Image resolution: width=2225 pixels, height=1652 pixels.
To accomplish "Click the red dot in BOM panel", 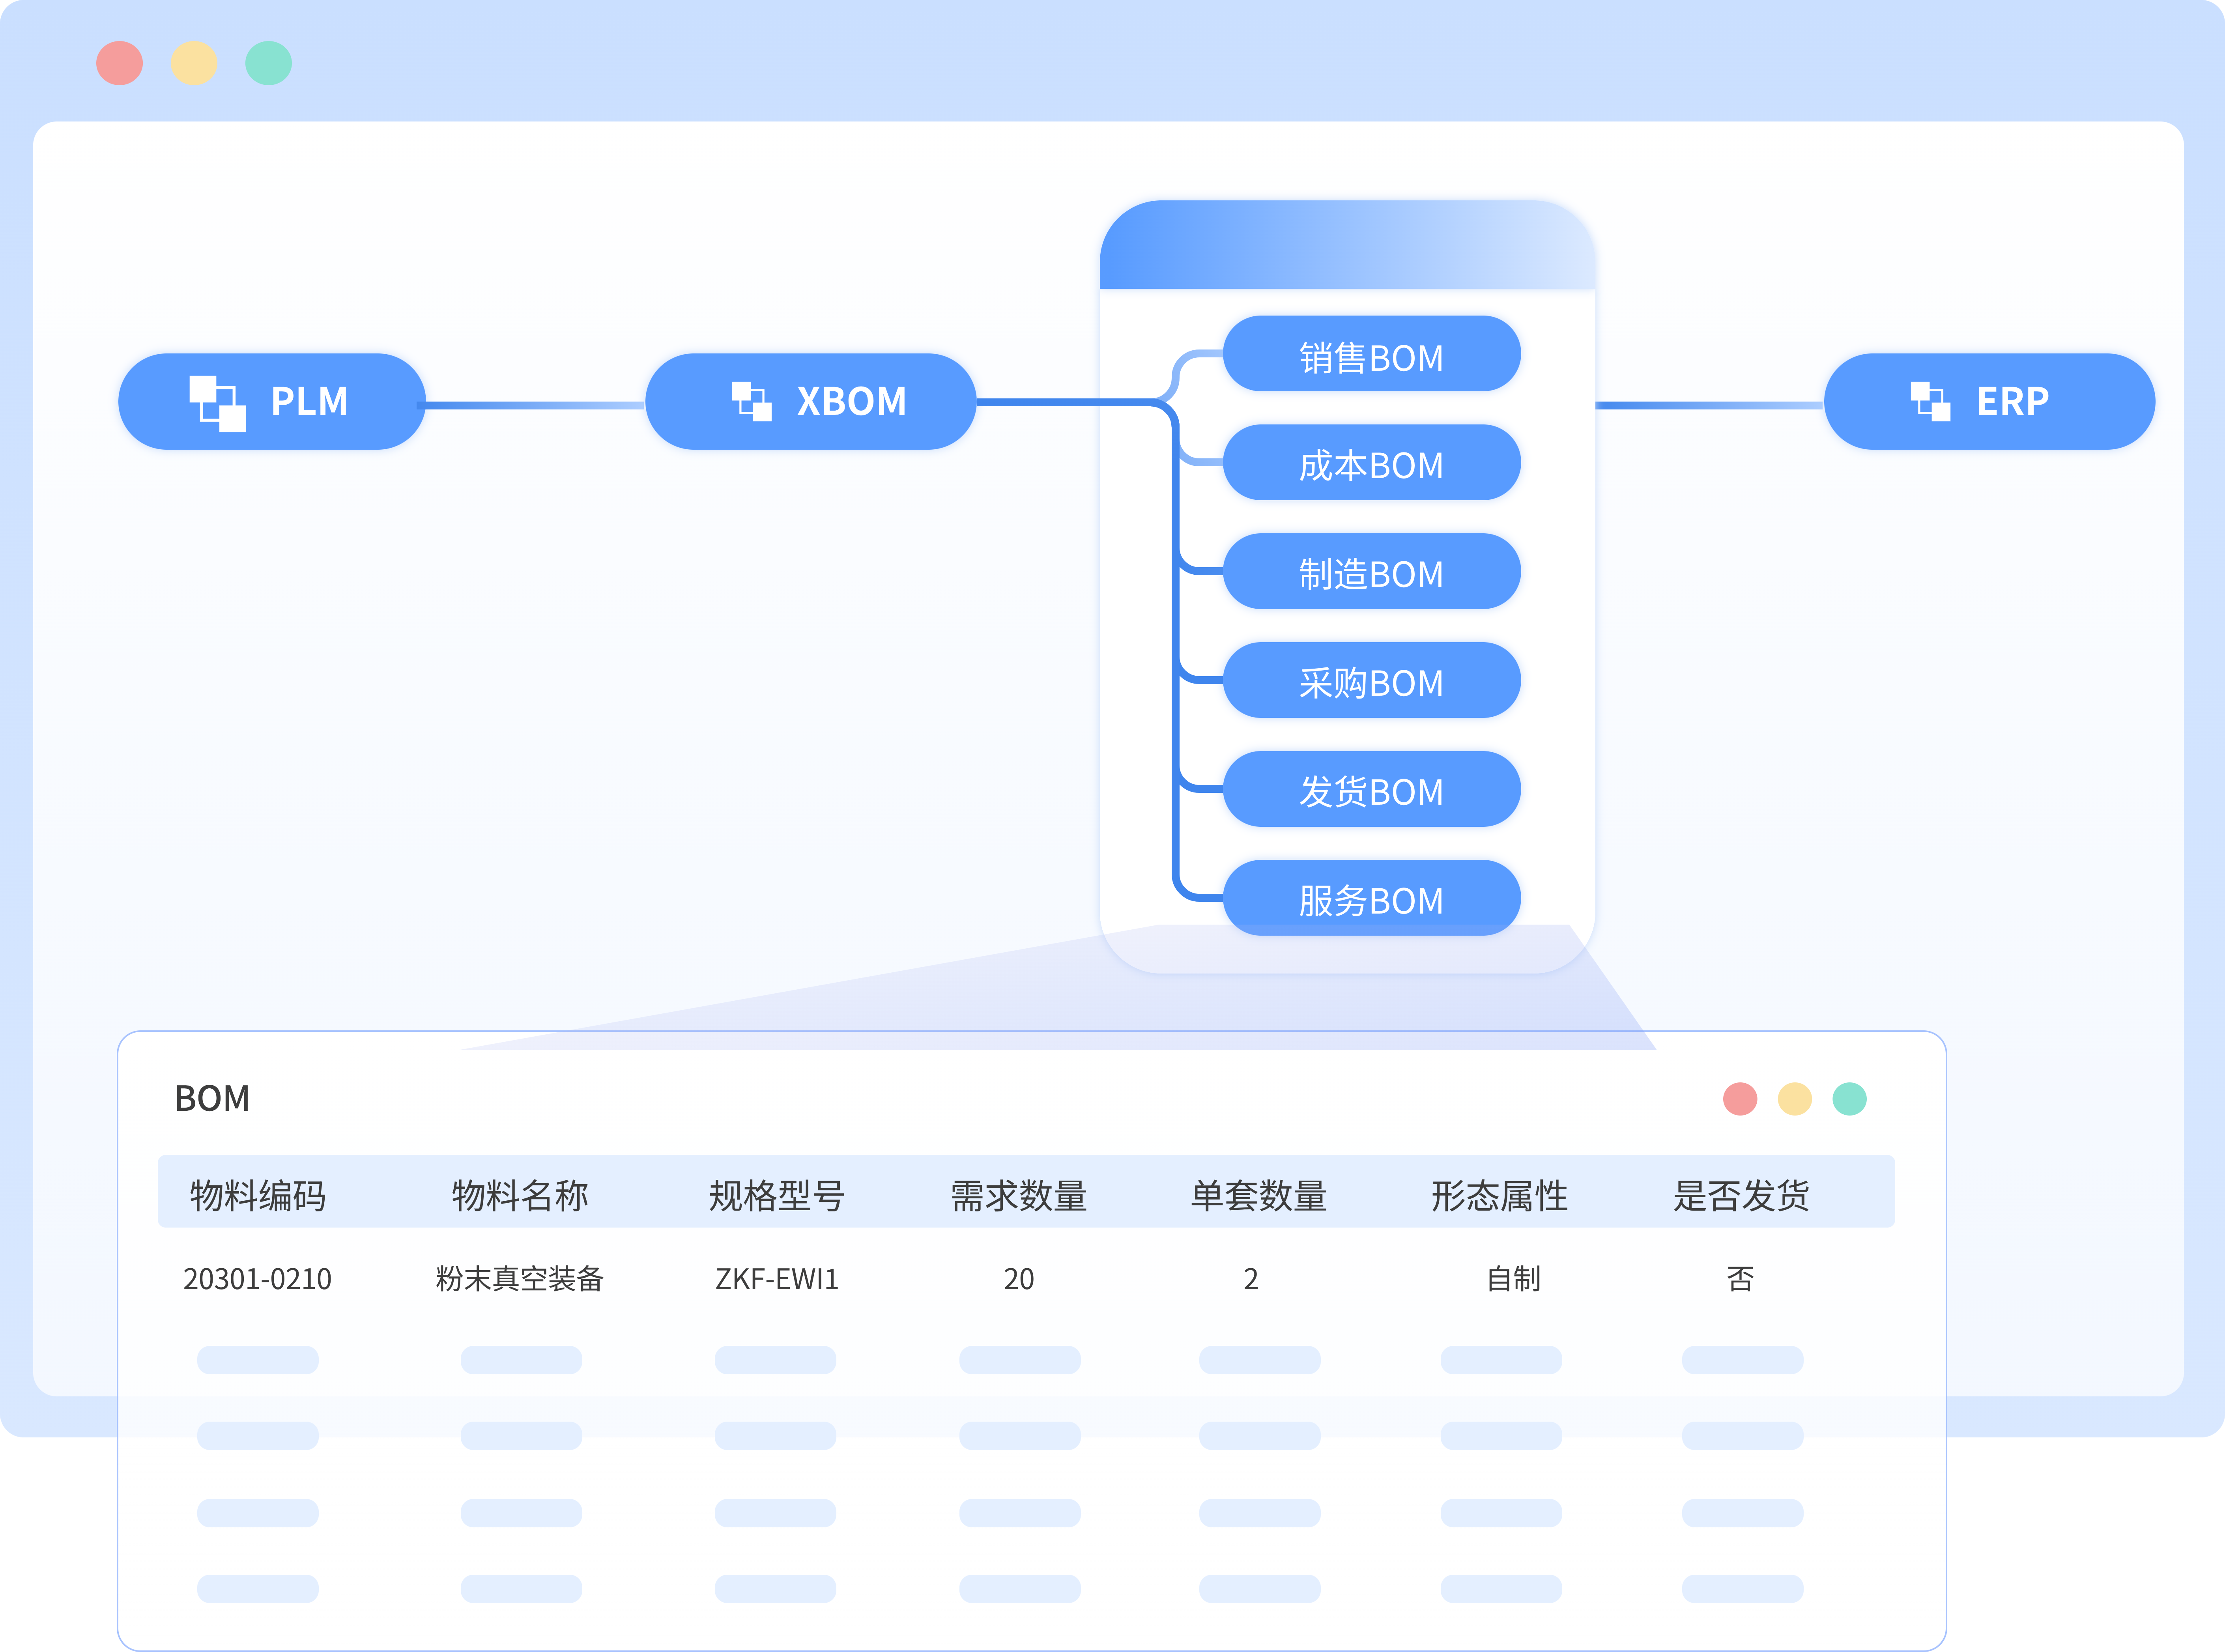I will click(1740, 1098).
